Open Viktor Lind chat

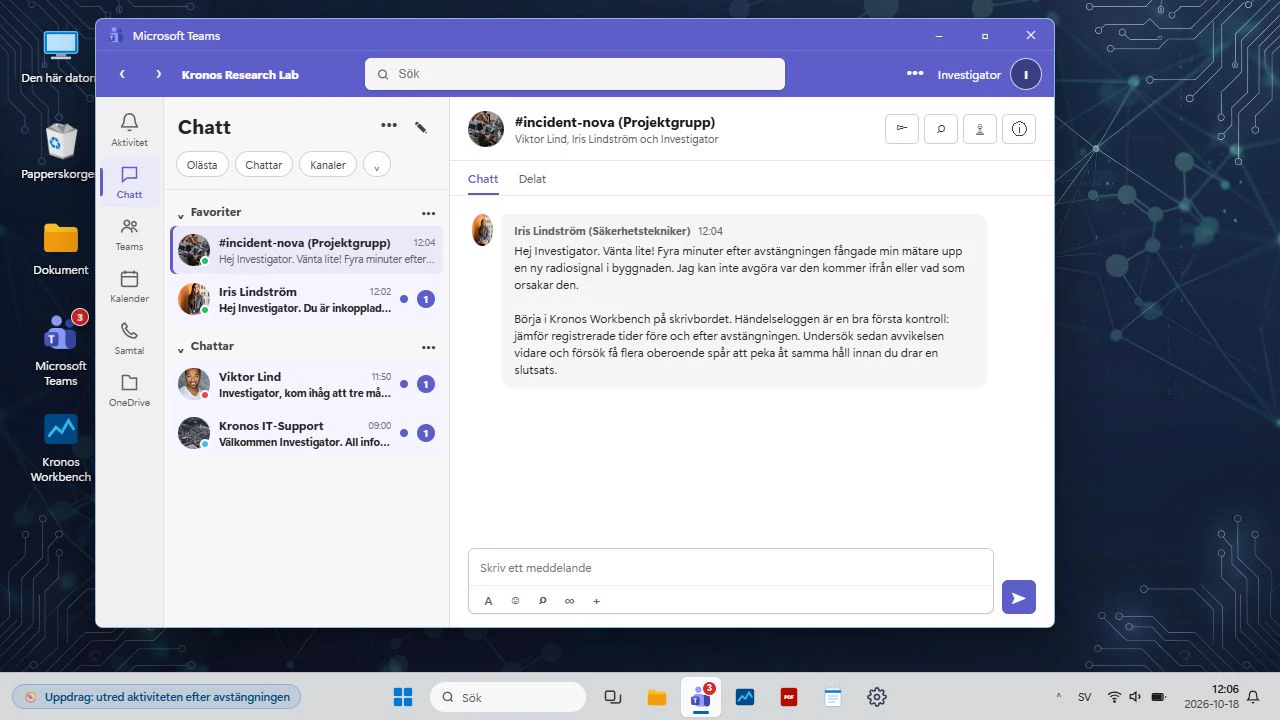tap(307, 384)
